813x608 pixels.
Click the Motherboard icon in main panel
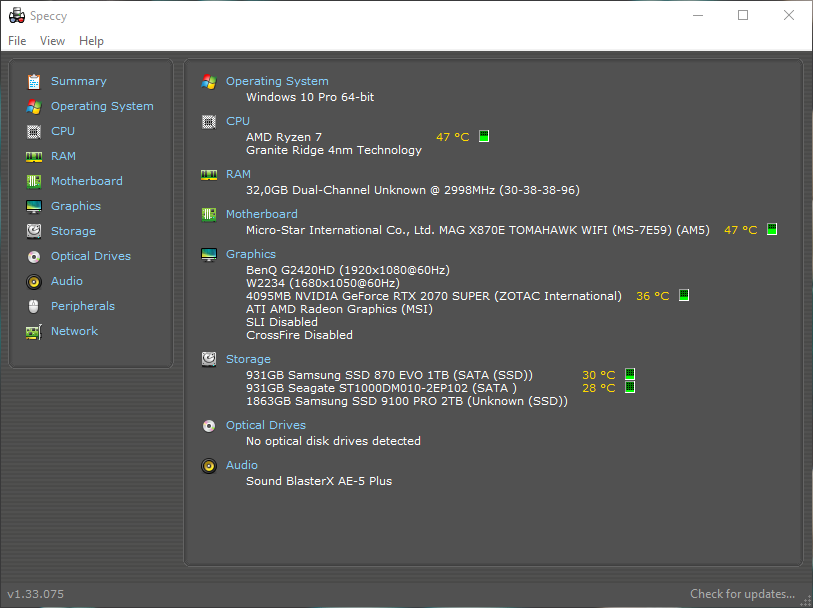[209, 214]
